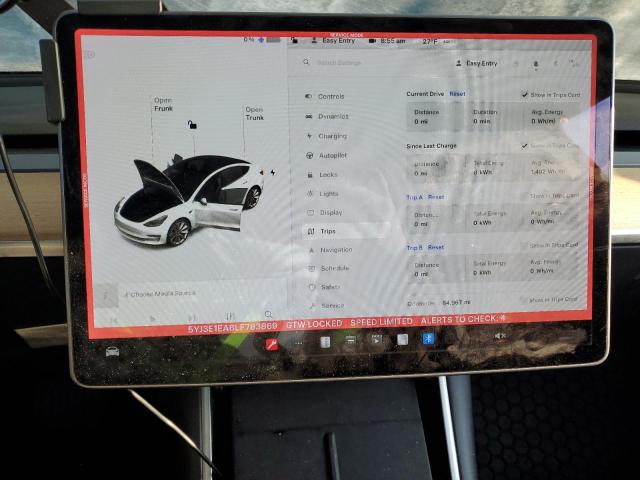
Task: Tap the play media button
Action: (x=153, y=319)
